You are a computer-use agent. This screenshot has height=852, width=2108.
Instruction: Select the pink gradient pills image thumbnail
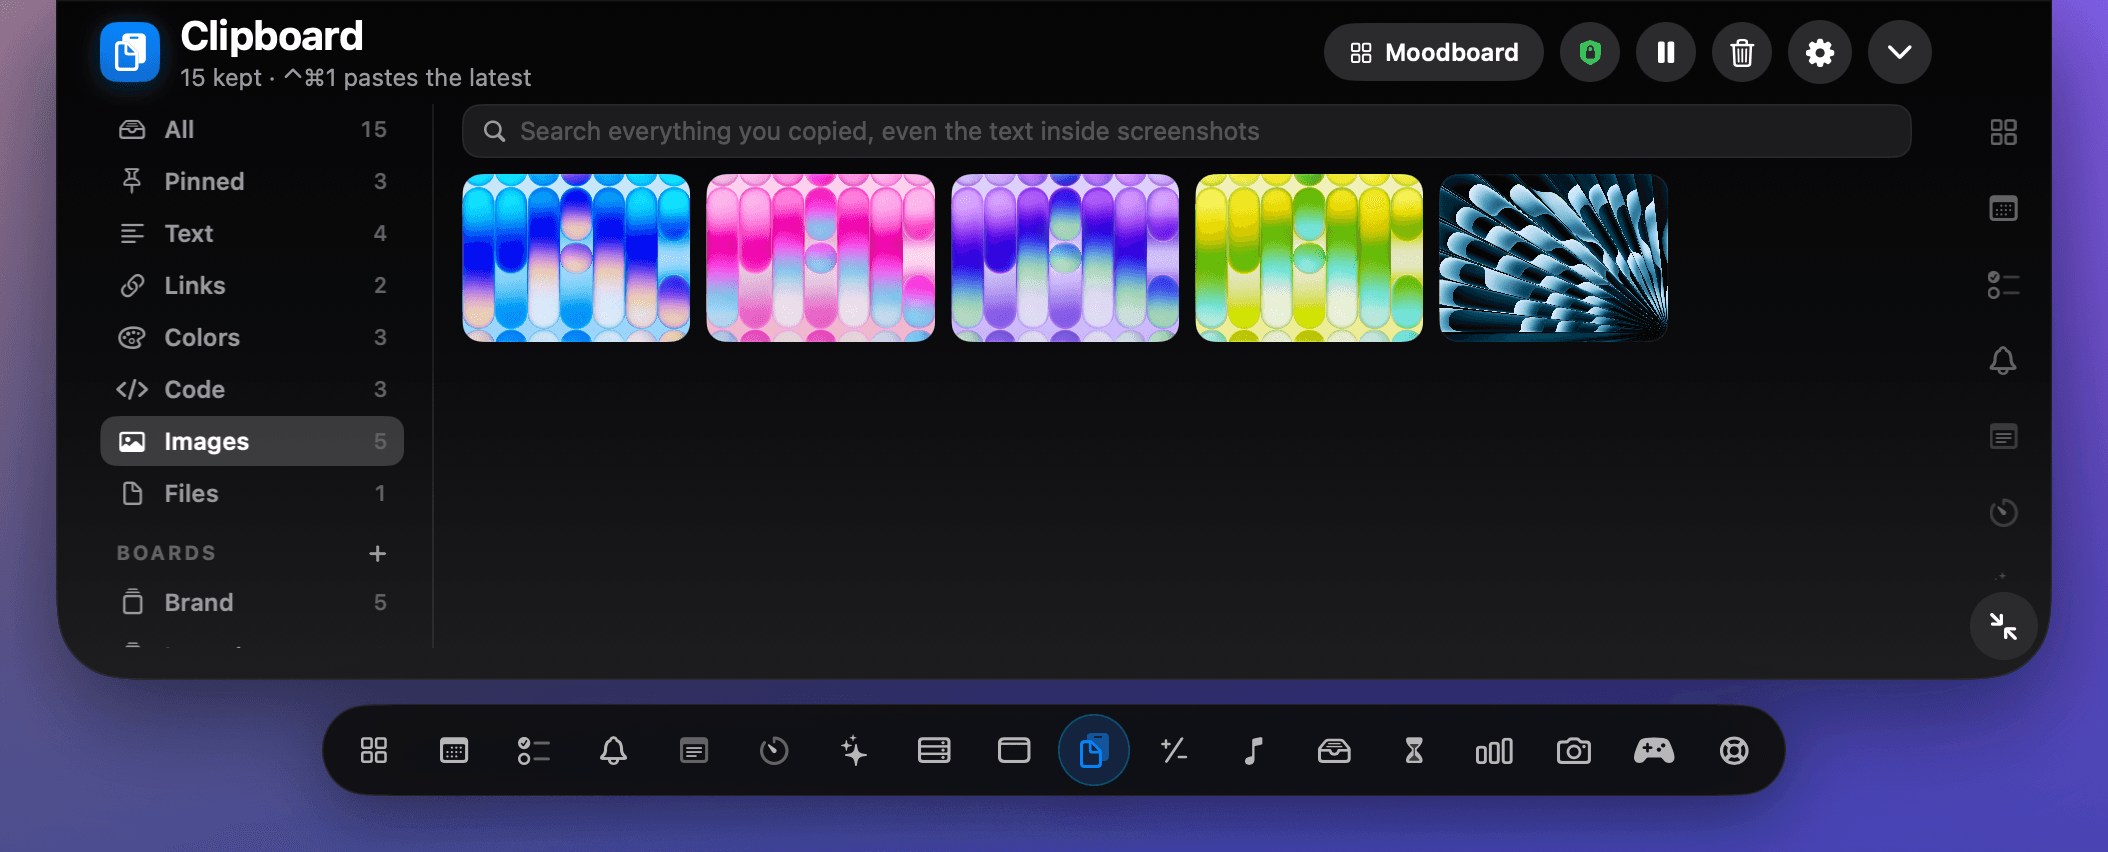[821, 258]
